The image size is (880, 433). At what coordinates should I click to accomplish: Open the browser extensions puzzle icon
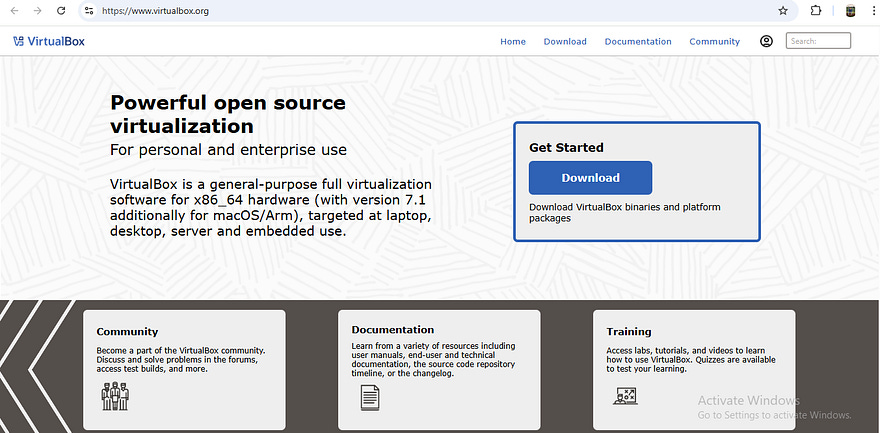pyautogui.click(x=816, y=11)
